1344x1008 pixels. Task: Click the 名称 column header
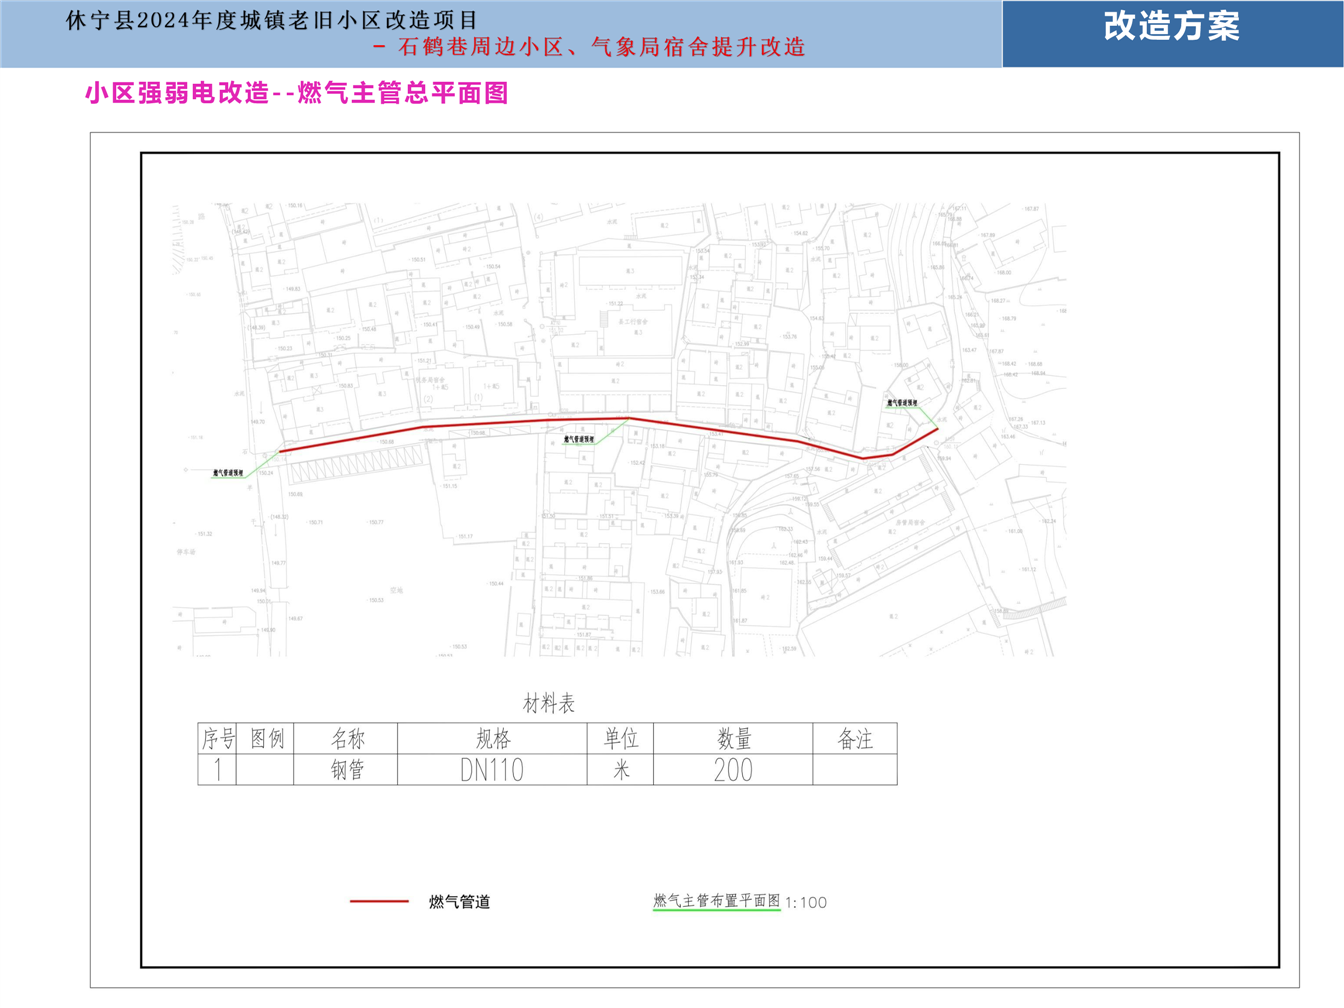coord(347,739)
